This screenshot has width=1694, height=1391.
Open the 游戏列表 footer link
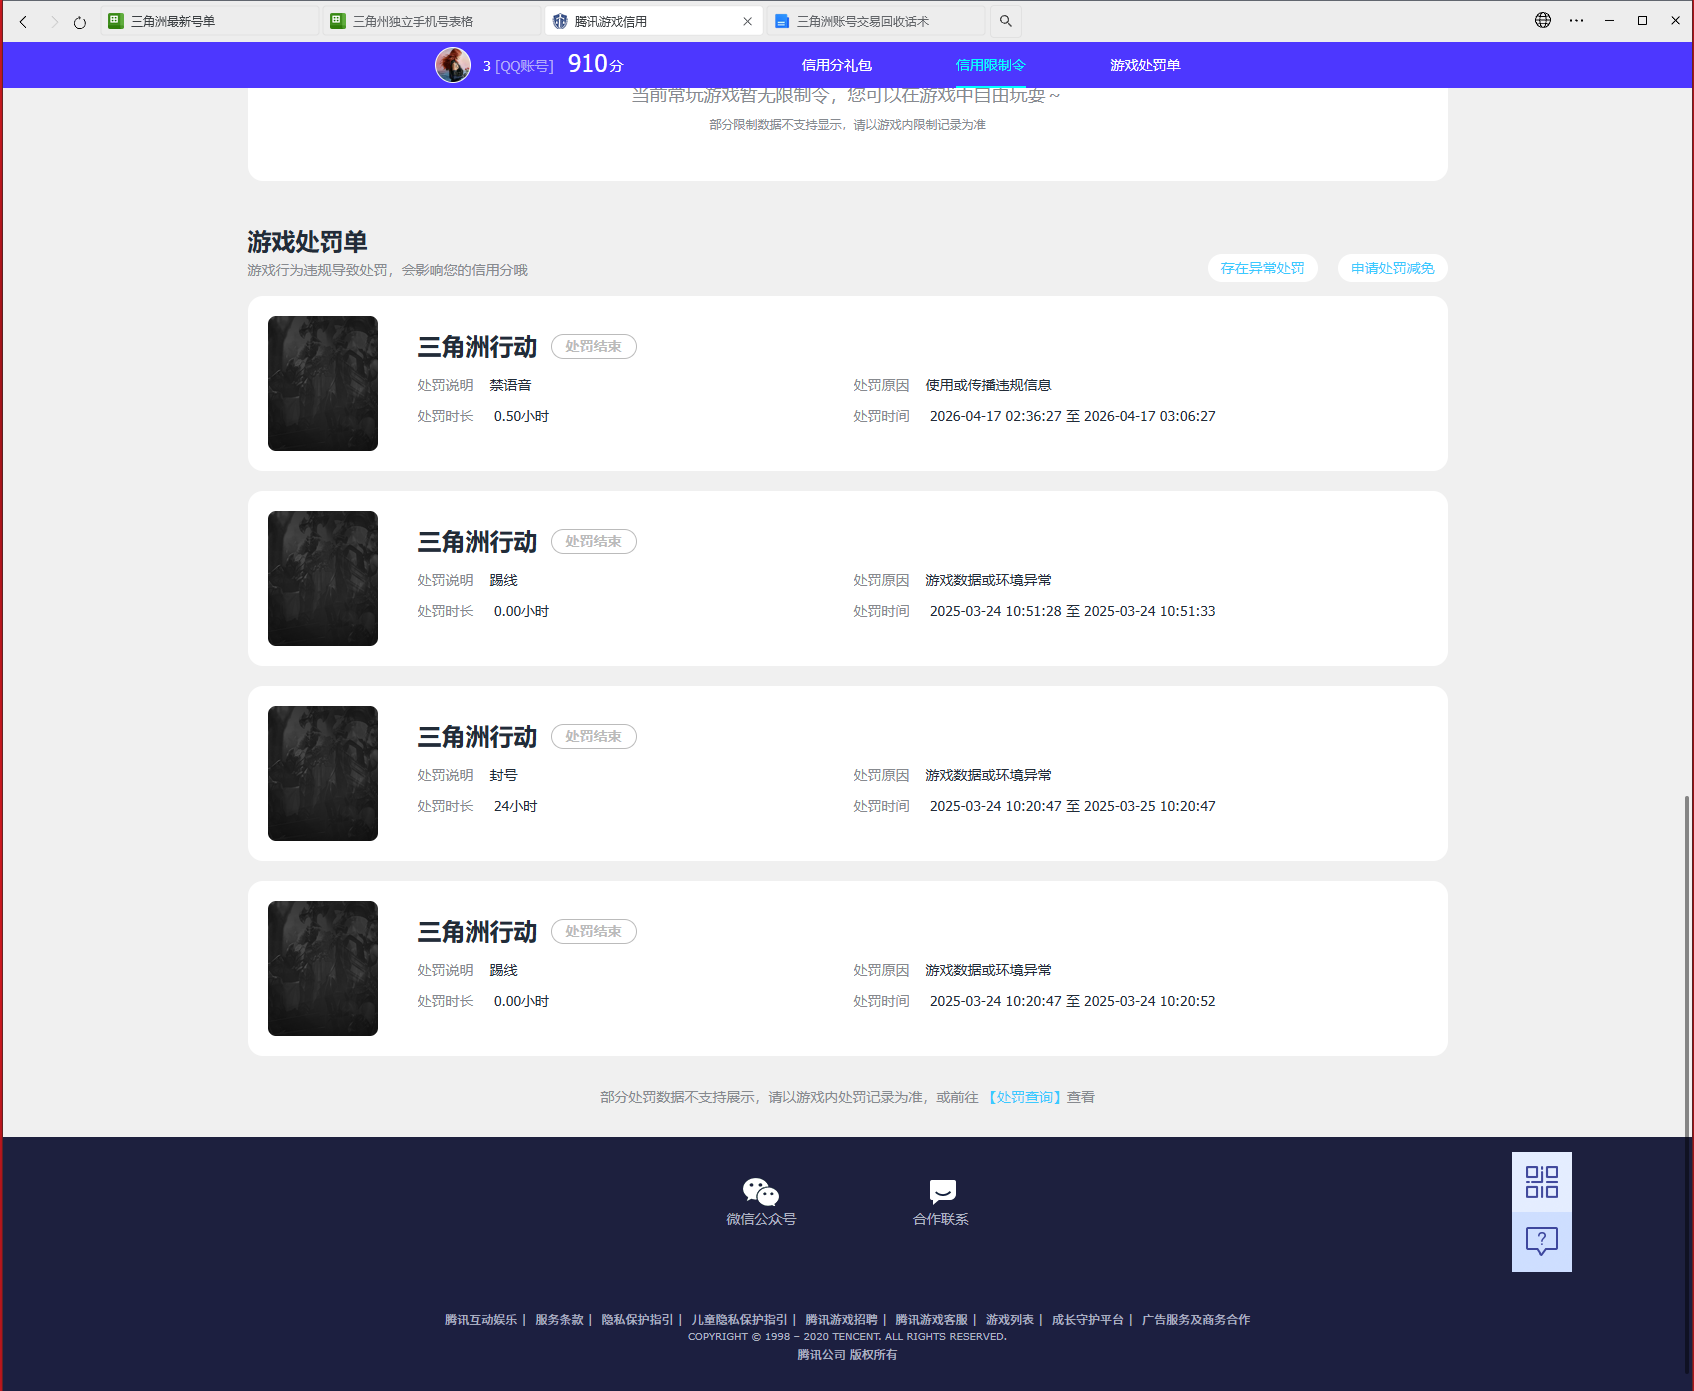[x=1010, y=1320]
